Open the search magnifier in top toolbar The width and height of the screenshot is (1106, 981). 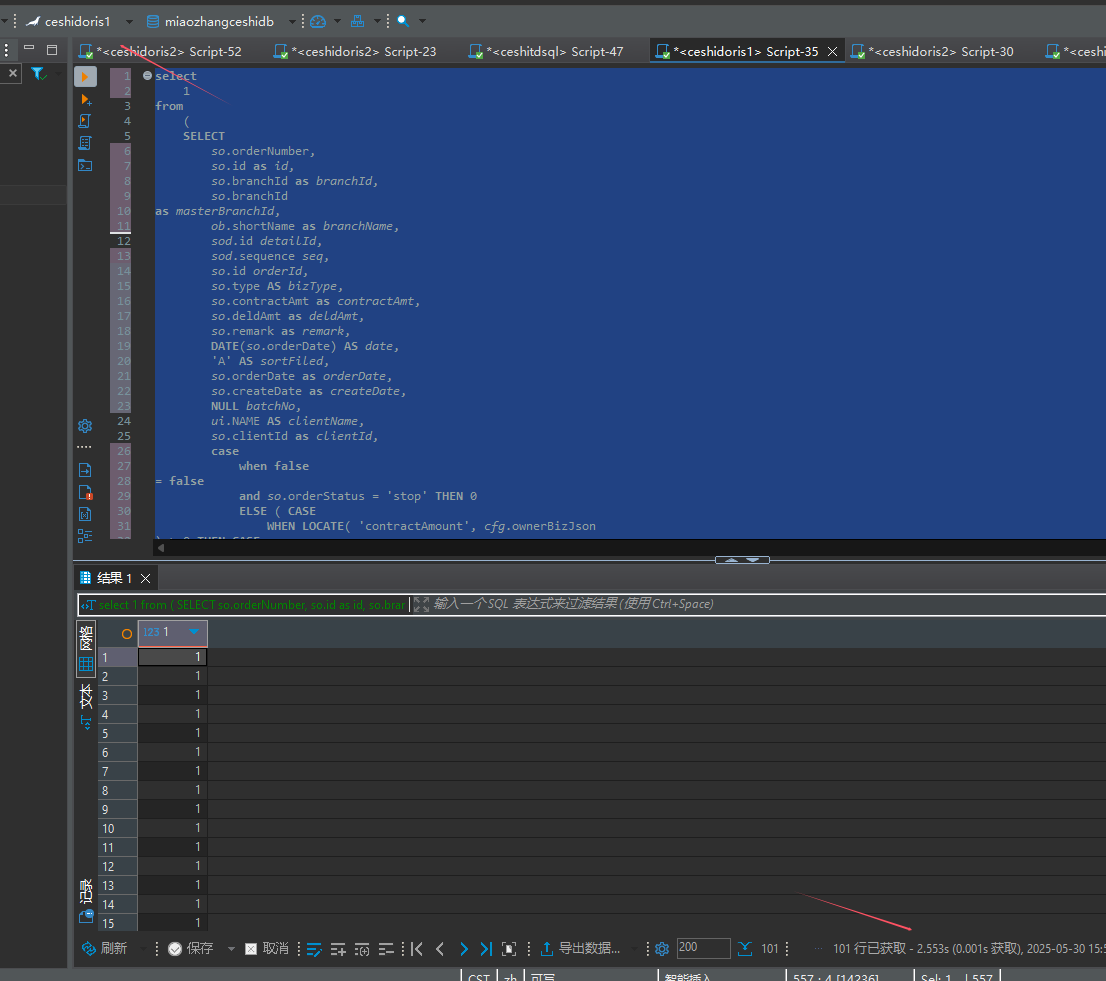click(403, 21)
